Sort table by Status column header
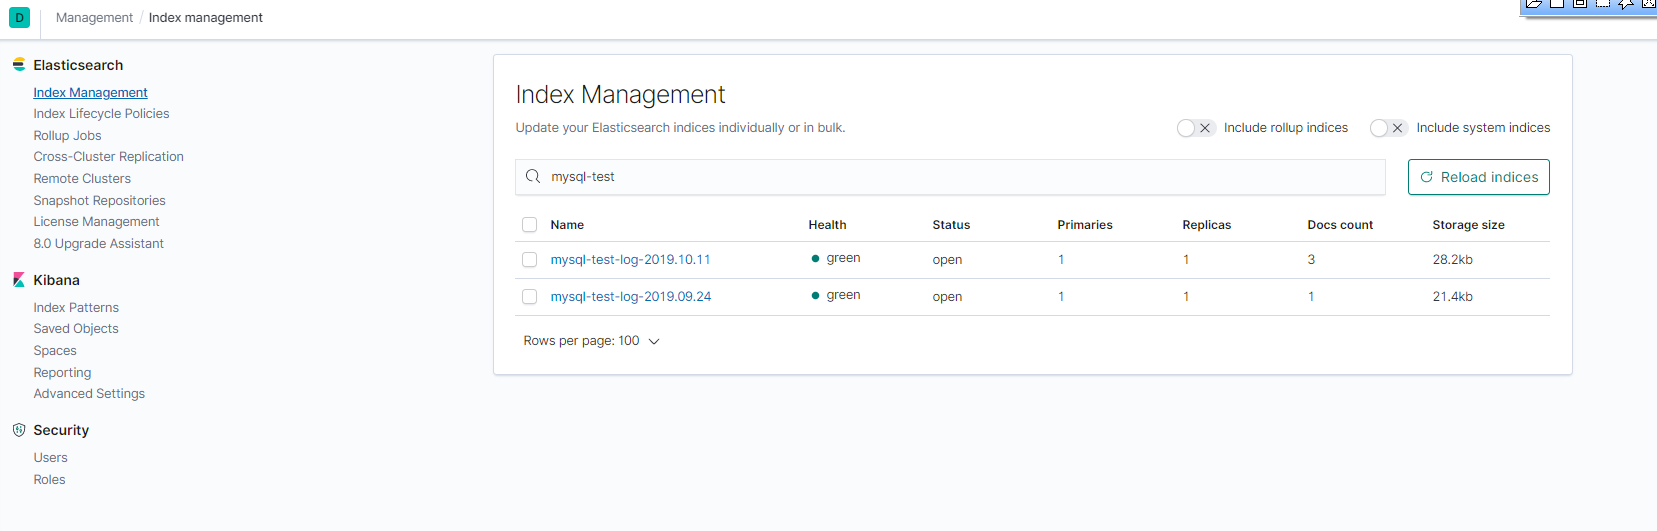The height and width of the screenshot is (531, 1657). coord(951,225)
